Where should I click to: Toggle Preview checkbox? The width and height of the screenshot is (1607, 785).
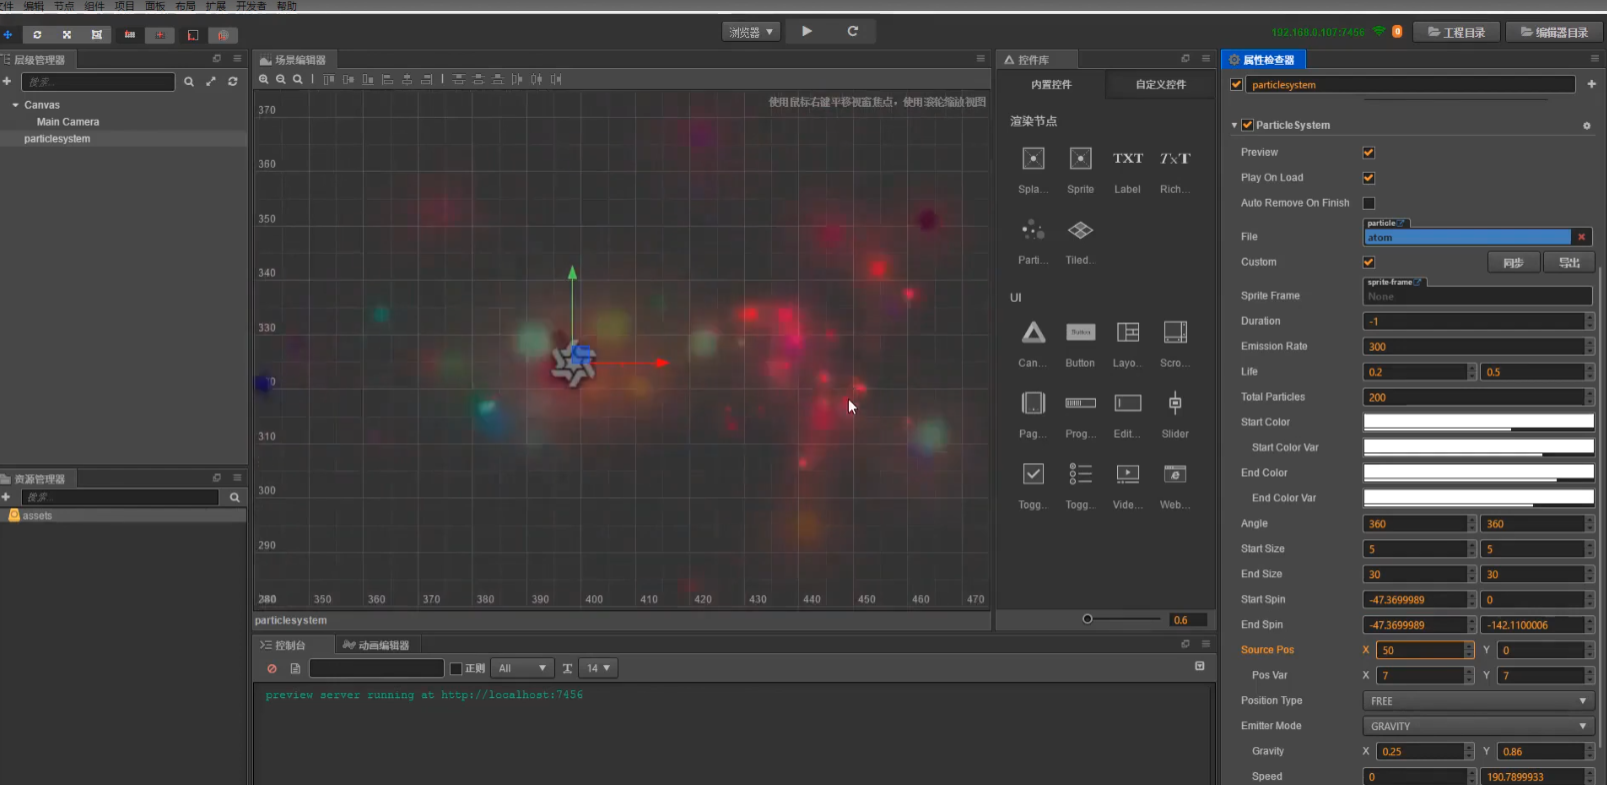(1369, 153)
